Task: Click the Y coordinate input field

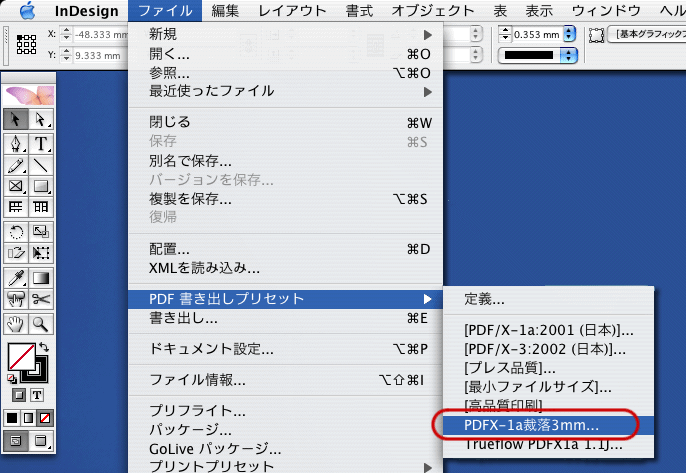Action: tap(101, 56)
